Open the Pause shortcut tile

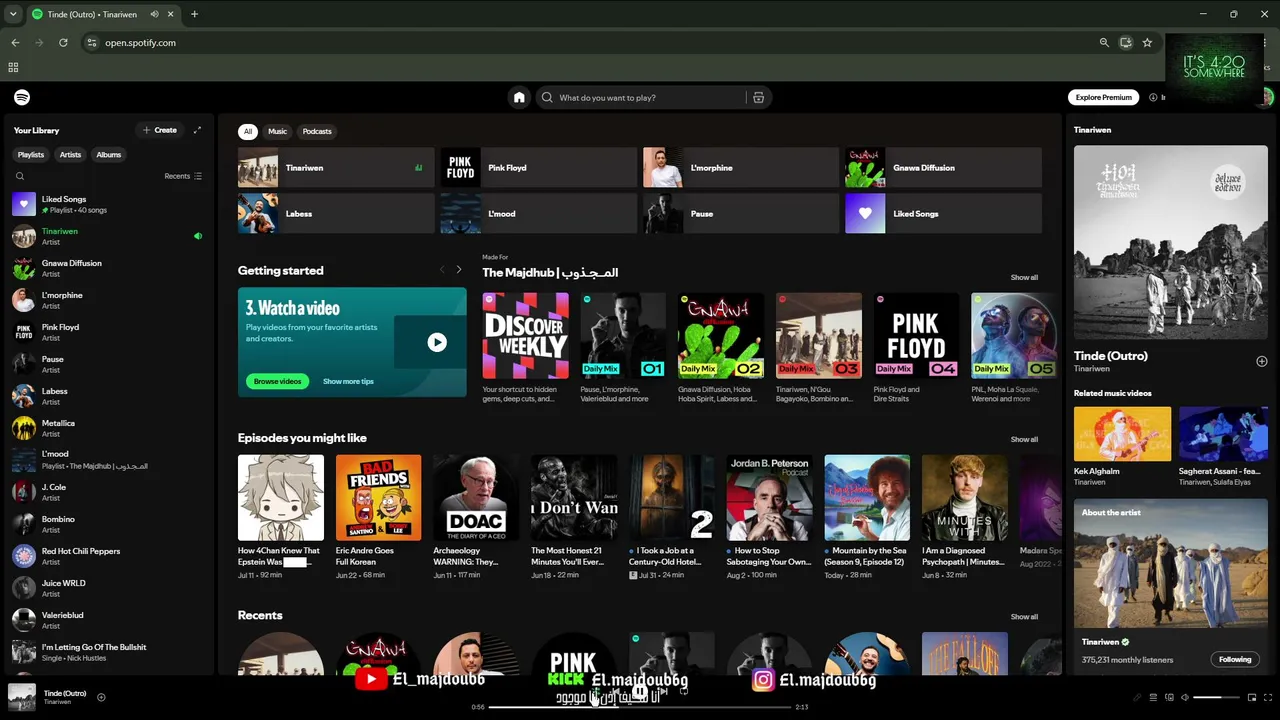740,214
